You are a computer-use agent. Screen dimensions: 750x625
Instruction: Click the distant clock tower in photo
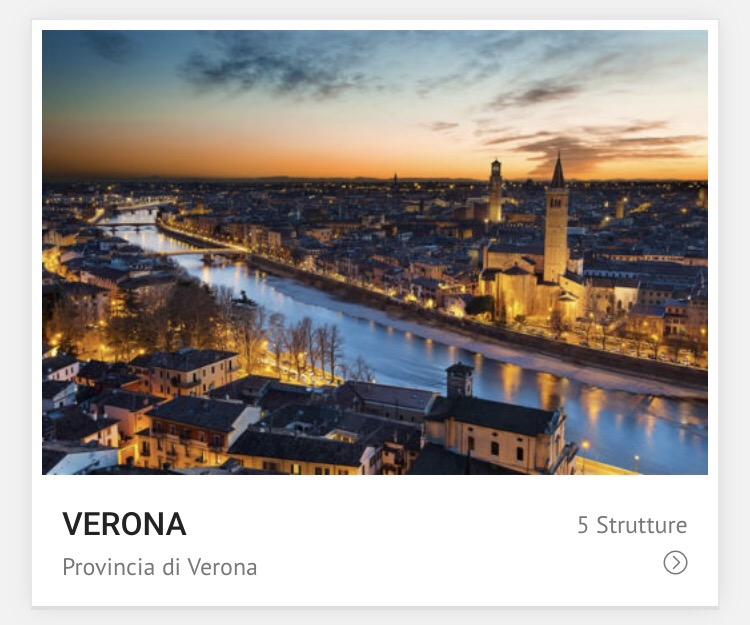(496, 191)
